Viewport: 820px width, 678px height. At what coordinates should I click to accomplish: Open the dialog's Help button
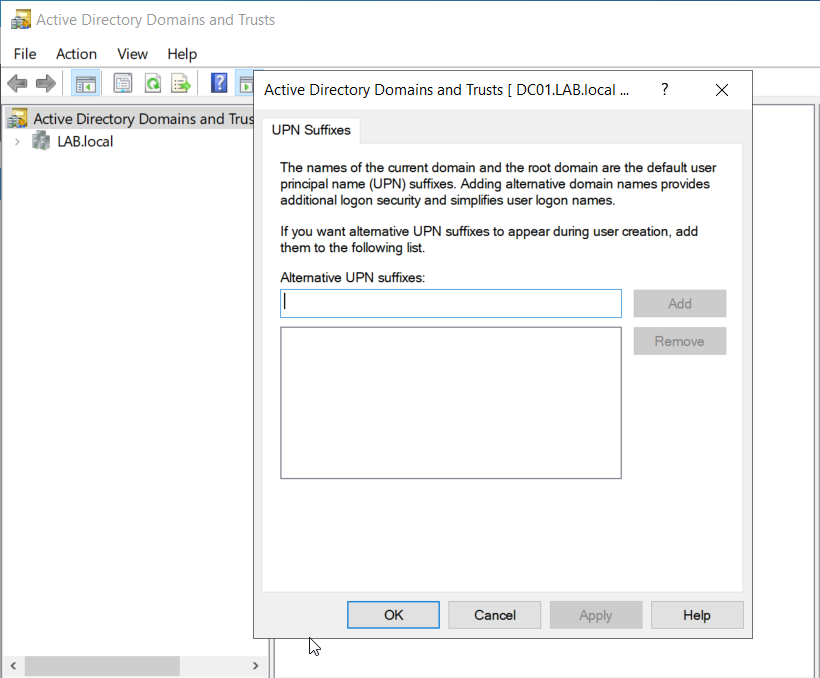click(697, 615)
